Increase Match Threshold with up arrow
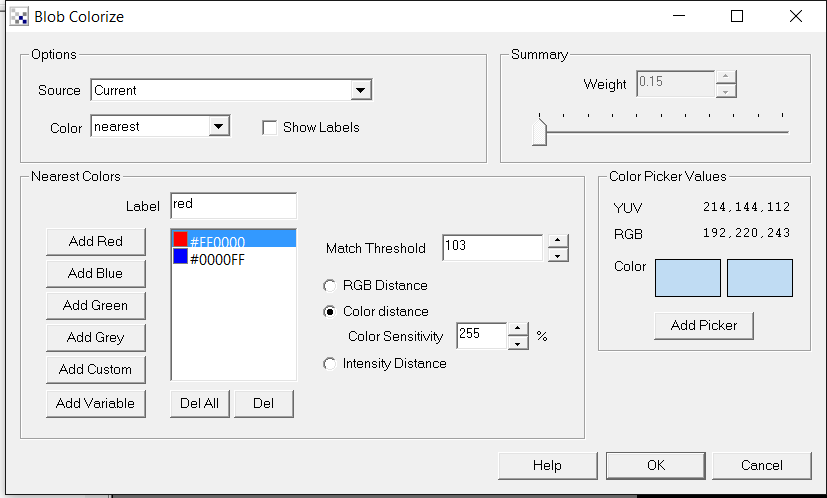The width and height of the screenshot is (827, 498). [558, 240]
